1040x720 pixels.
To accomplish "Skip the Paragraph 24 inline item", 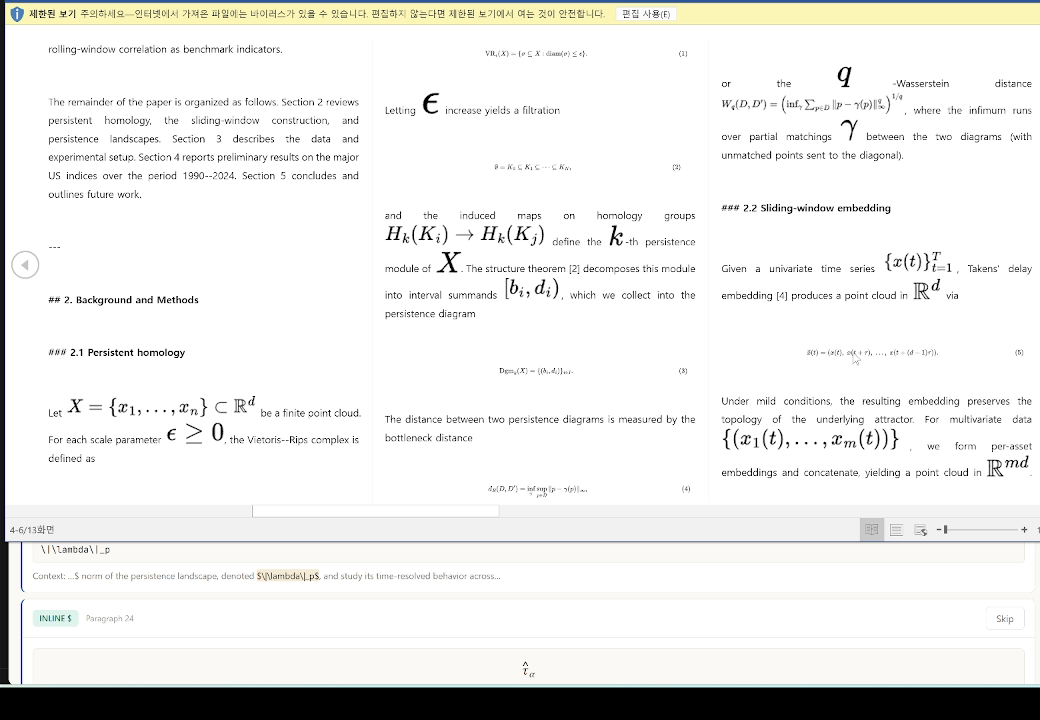I will [x=1004, y=619].
